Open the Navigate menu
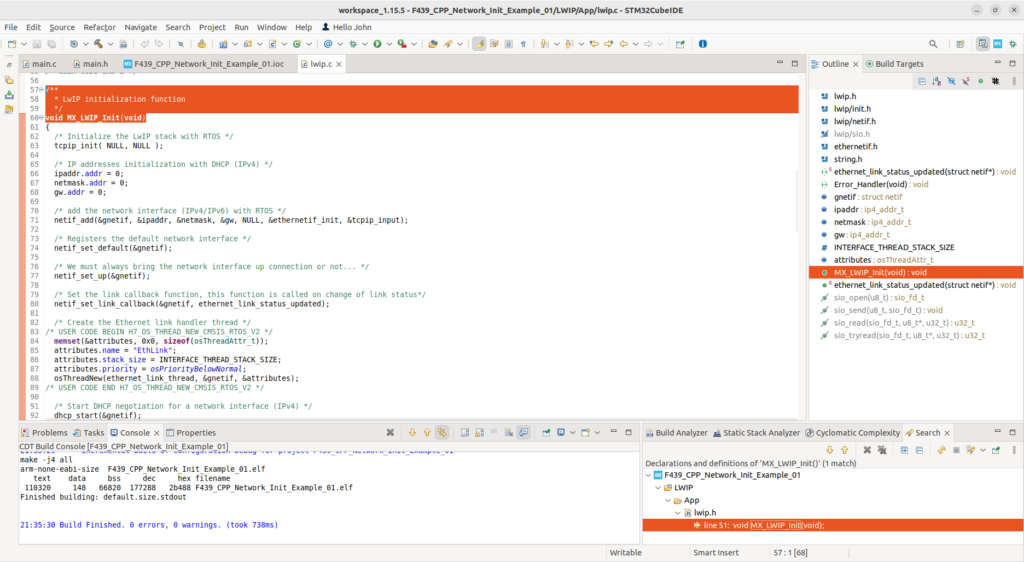 tap(140, 27)
